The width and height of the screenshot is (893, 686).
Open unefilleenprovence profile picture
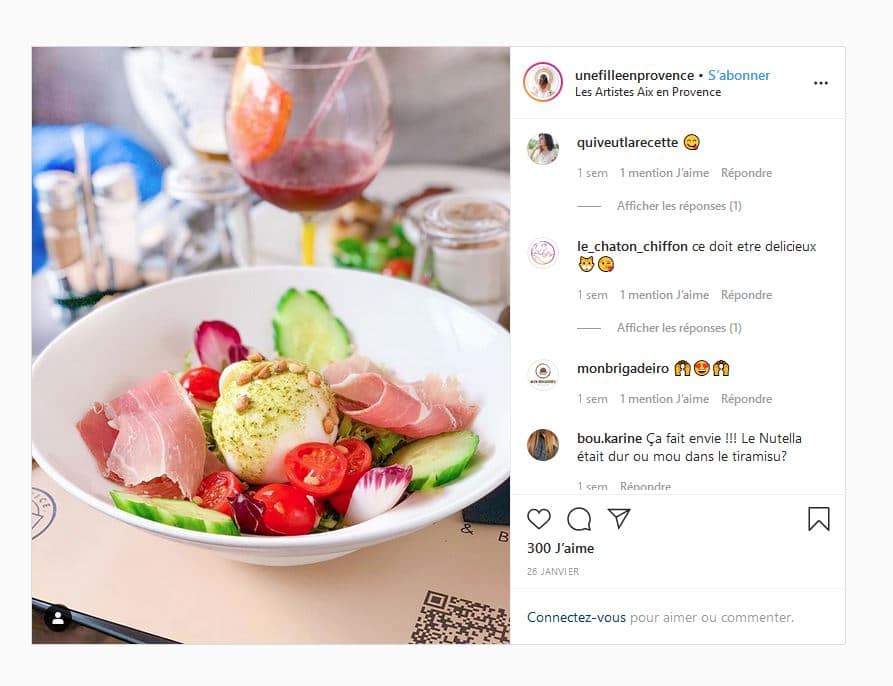point(543,82)
